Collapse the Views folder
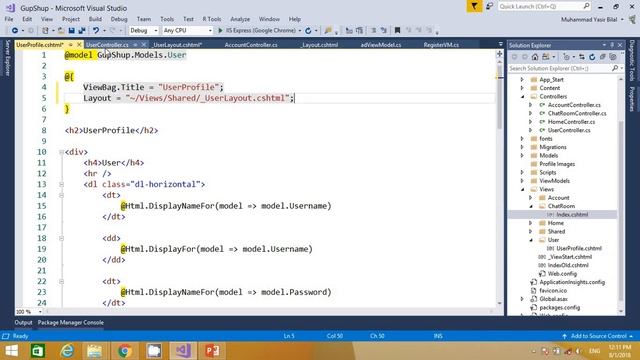640x360 pixels. click(522, 189)
